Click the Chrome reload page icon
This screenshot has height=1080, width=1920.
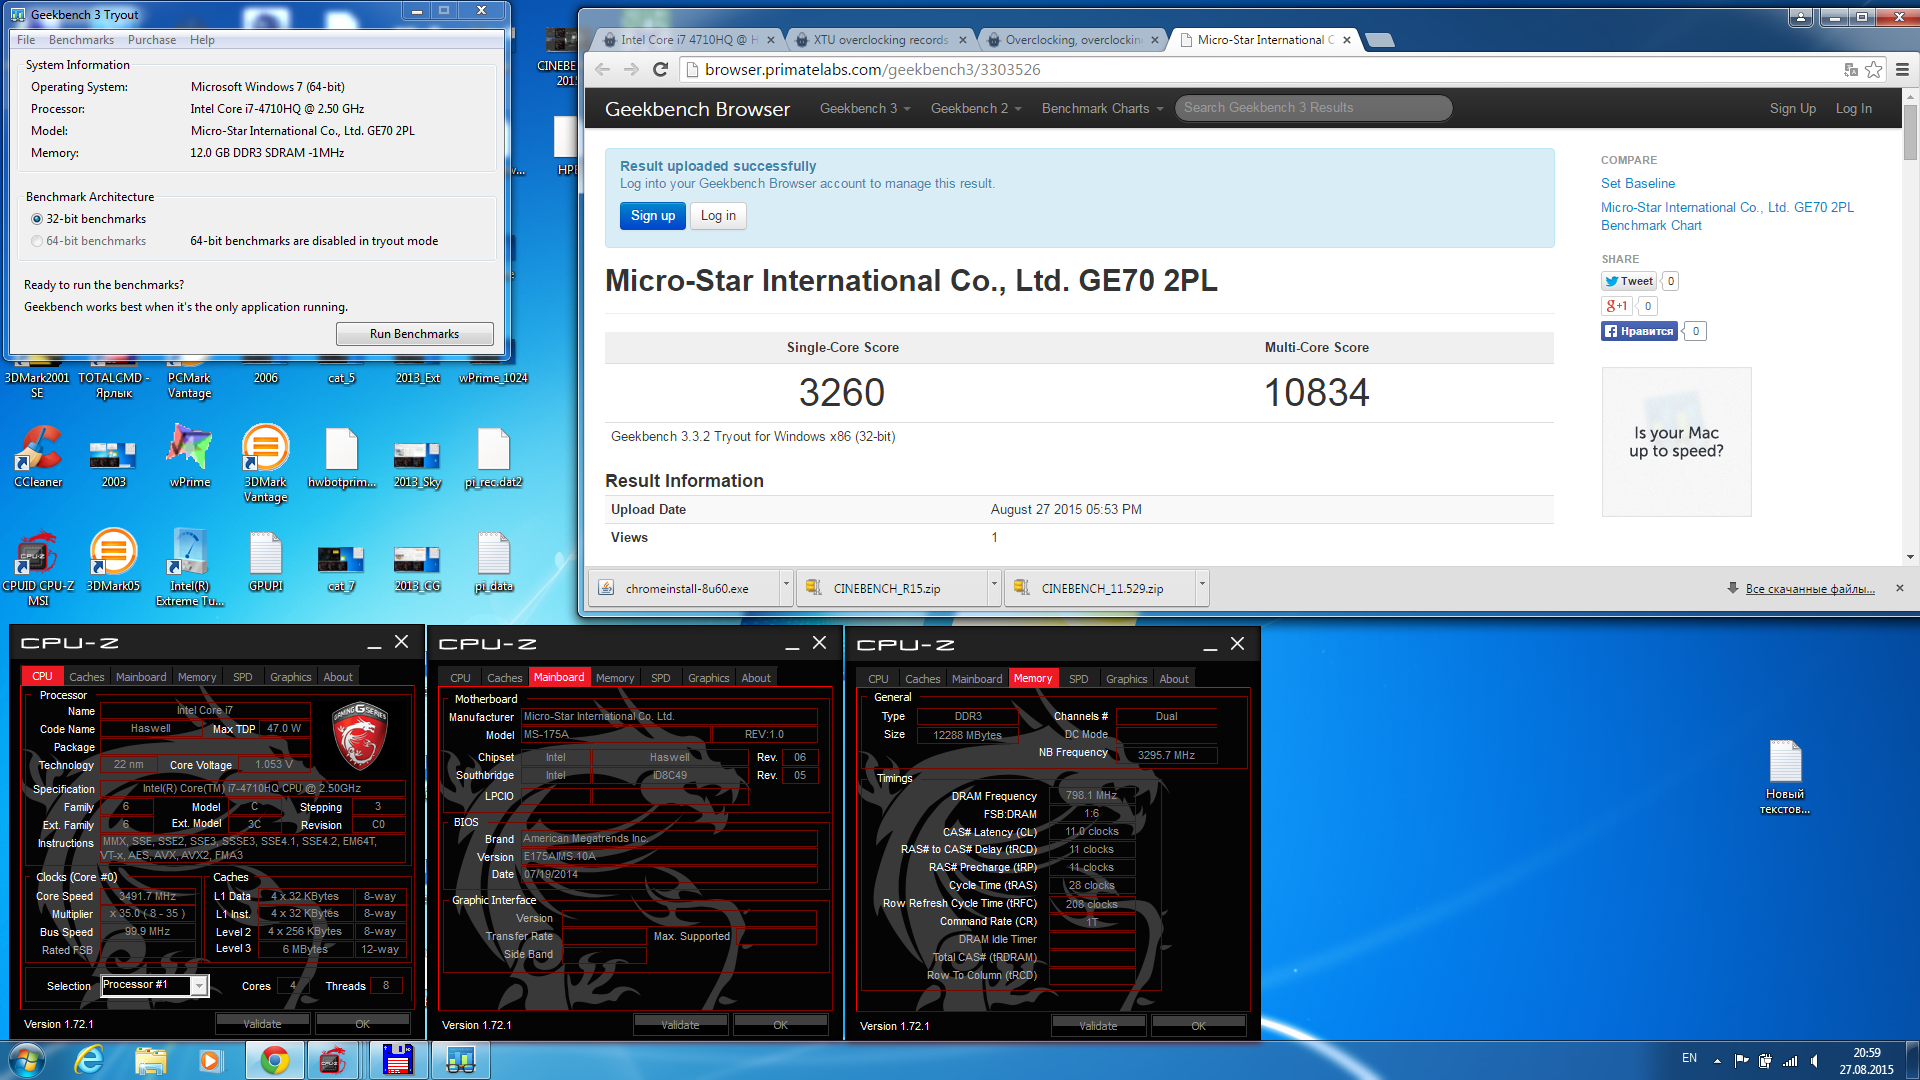pos(660,69)
